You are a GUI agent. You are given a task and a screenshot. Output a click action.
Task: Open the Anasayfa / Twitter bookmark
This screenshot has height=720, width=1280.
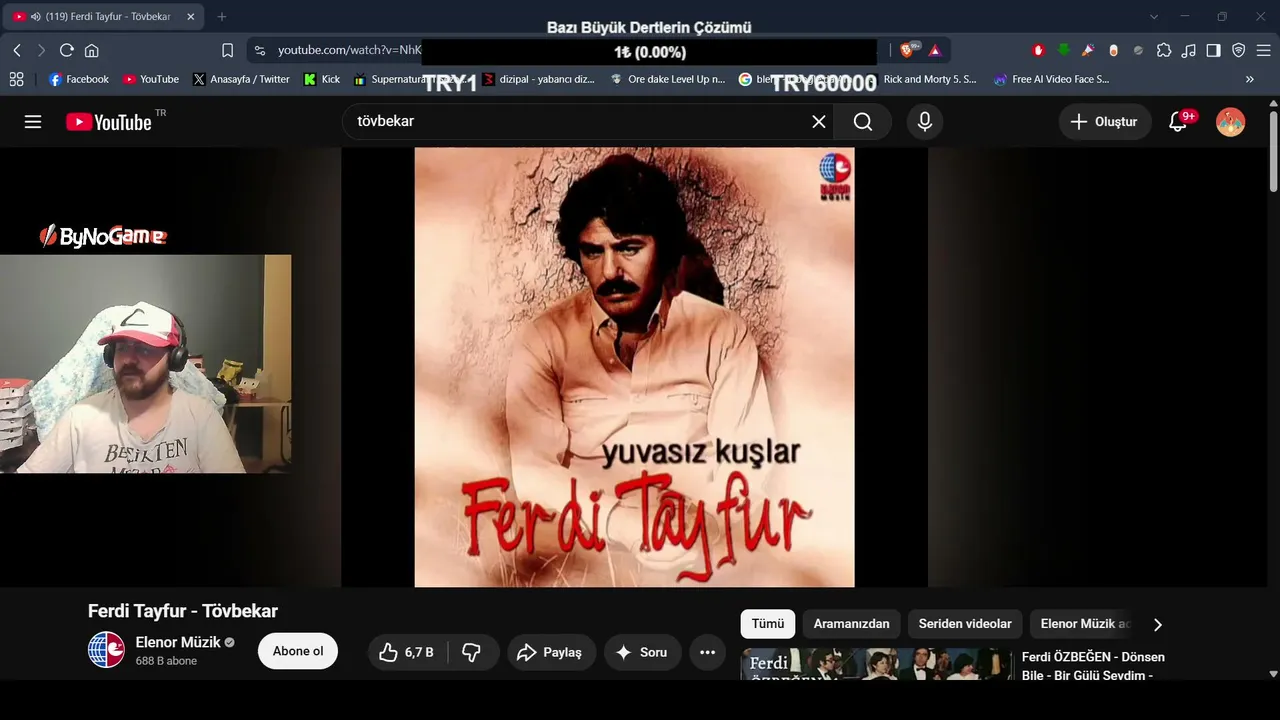241,79
